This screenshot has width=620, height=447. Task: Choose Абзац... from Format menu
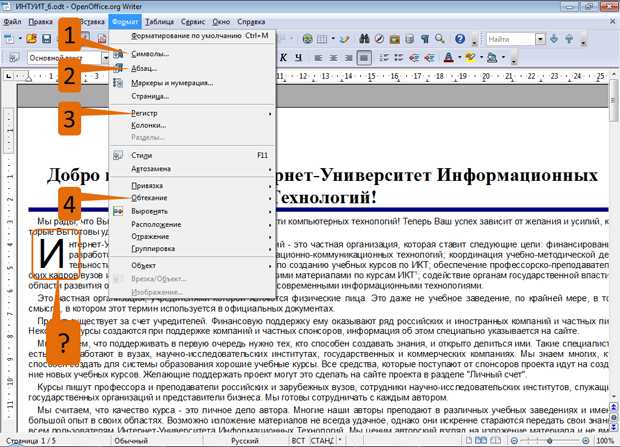point(192,68)
